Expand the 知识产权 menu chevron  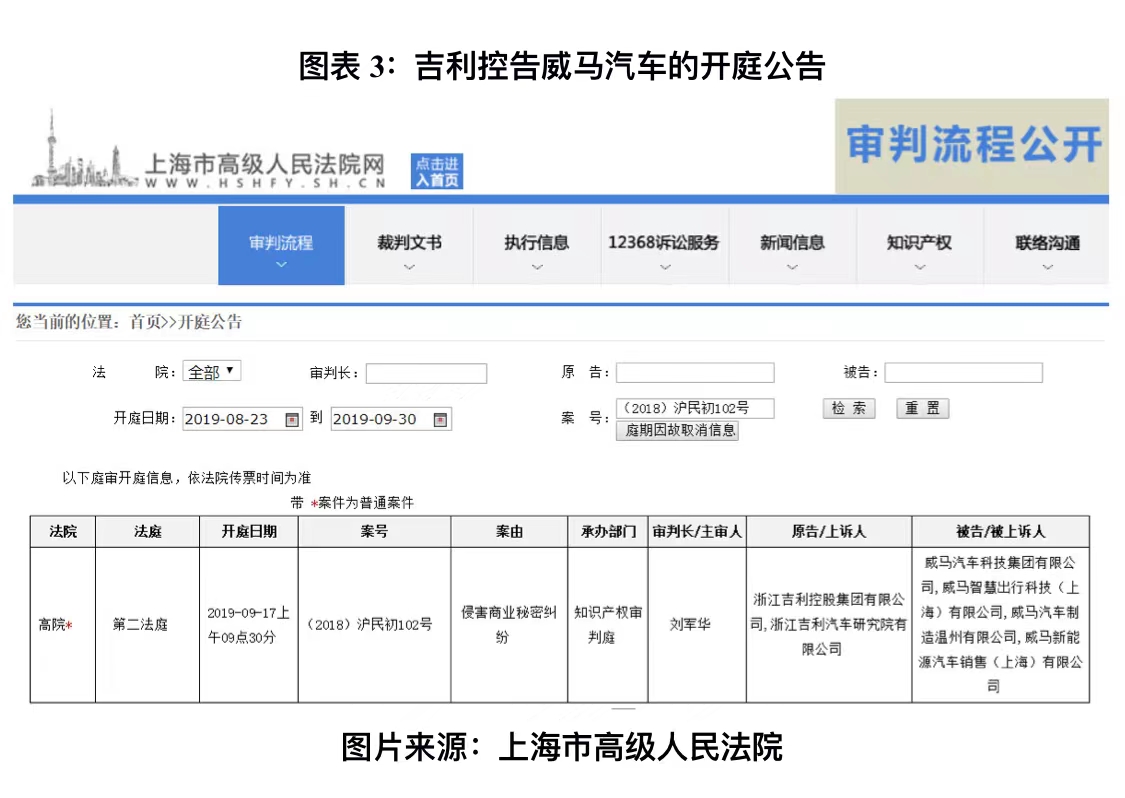coord(919,268)
